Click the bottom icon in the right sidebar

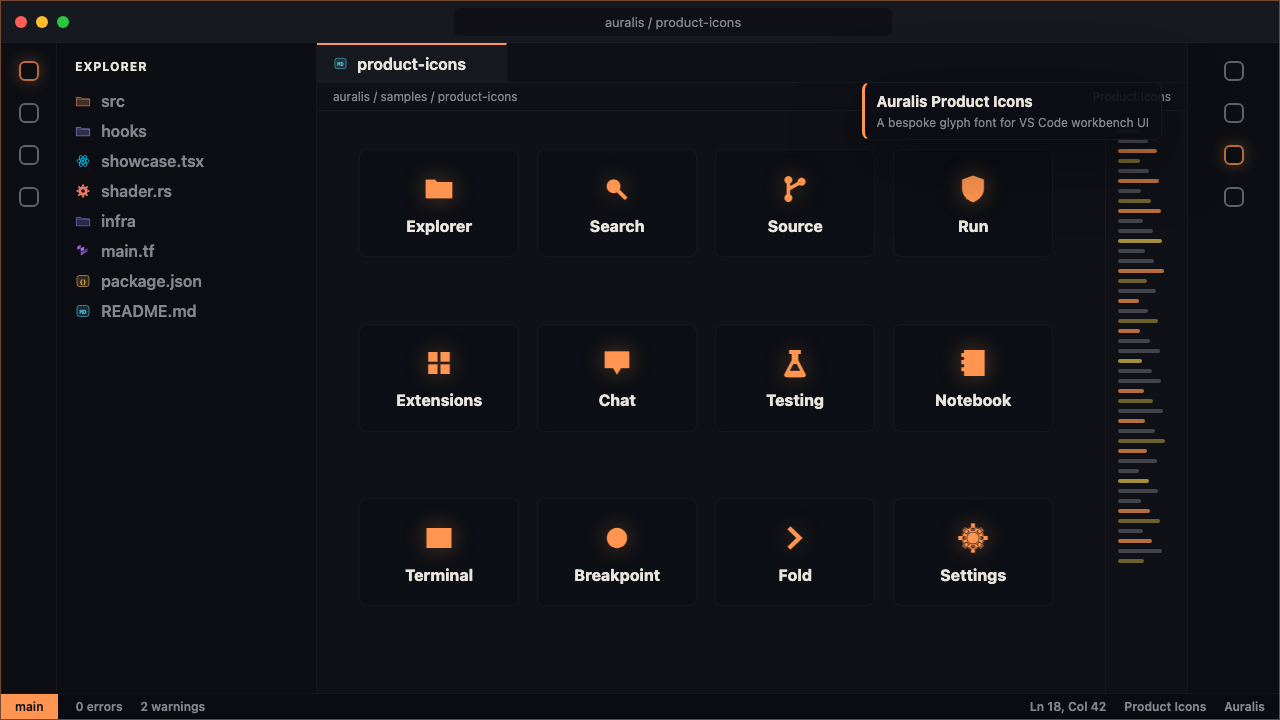(1234, 197)
